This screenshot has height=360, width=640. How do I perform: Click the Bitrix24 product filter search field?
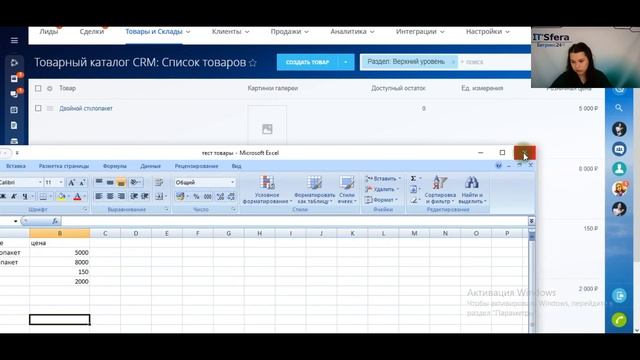pyautogui.click(x=494, y=62)
